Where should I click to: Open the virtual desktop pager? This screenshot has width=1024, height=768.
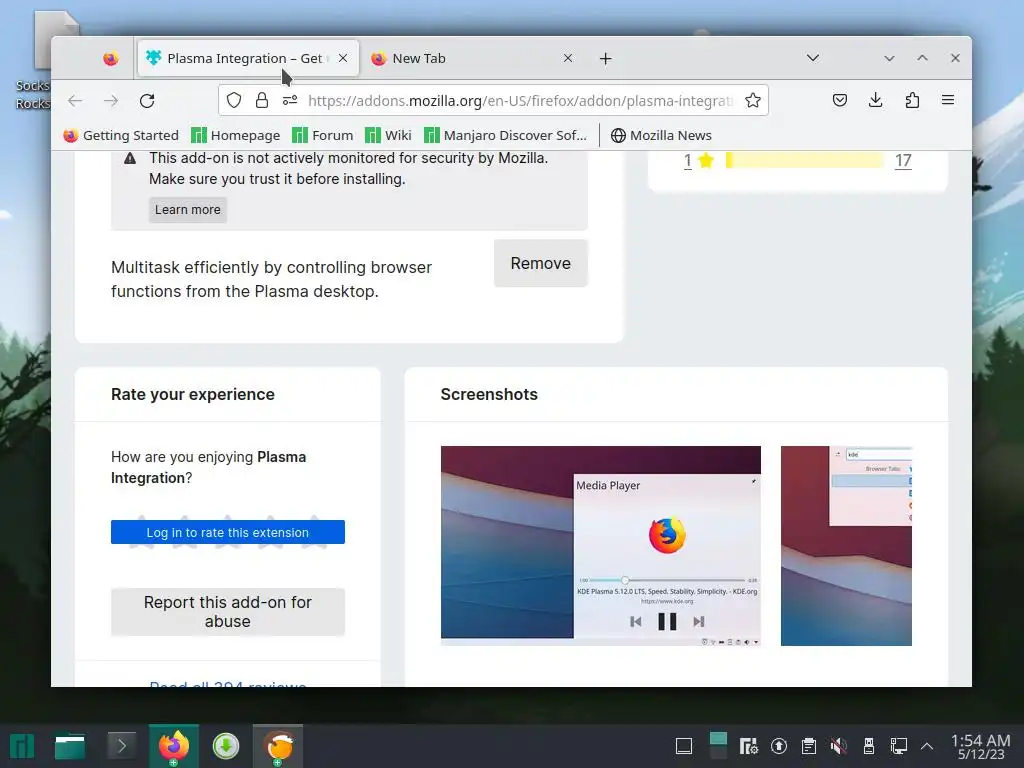click(x=718, y=746)
